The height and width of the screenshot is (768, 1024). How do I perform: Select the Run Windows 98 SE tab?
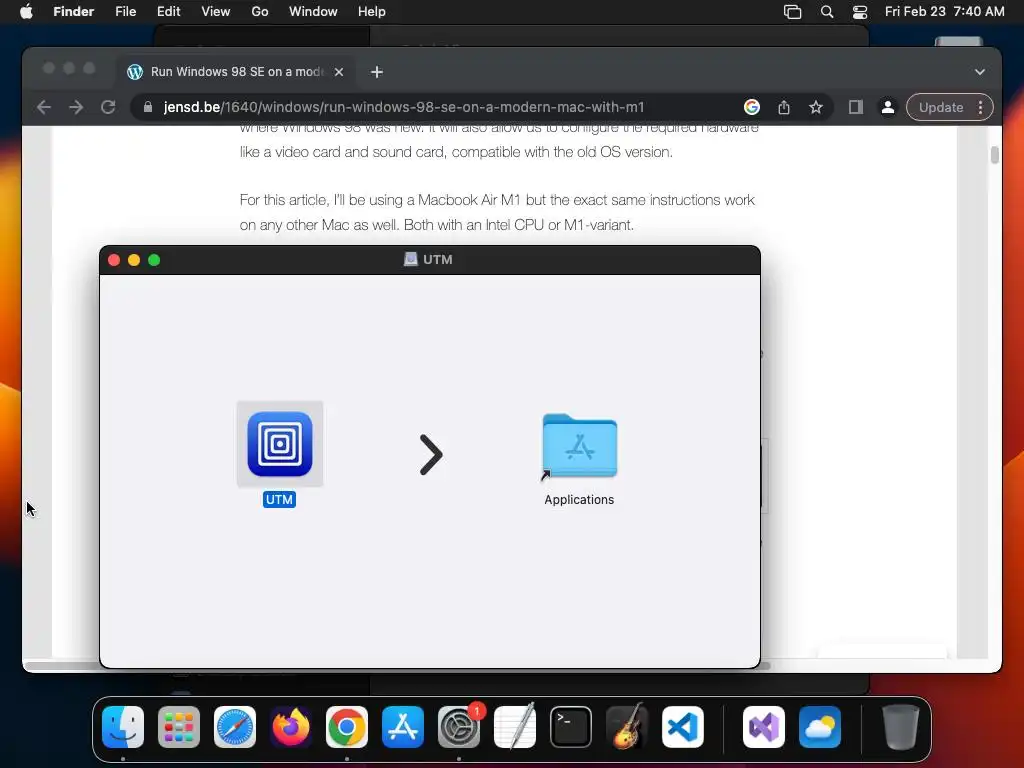pyautogui.click(x=236, y=72)
